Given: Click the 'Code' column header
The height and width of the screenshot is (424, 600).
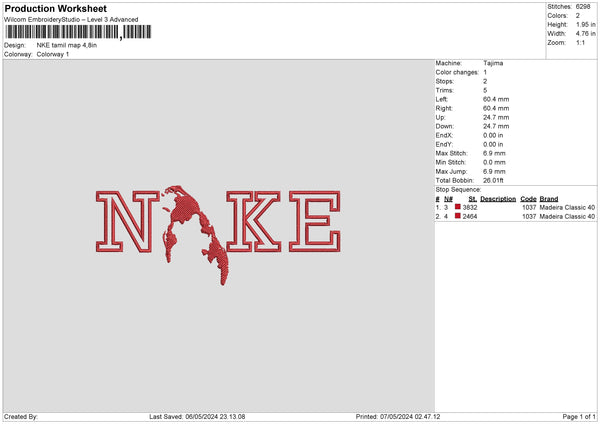Looking at the screenshot, I should pyautogui.click(x=528, y=199).
